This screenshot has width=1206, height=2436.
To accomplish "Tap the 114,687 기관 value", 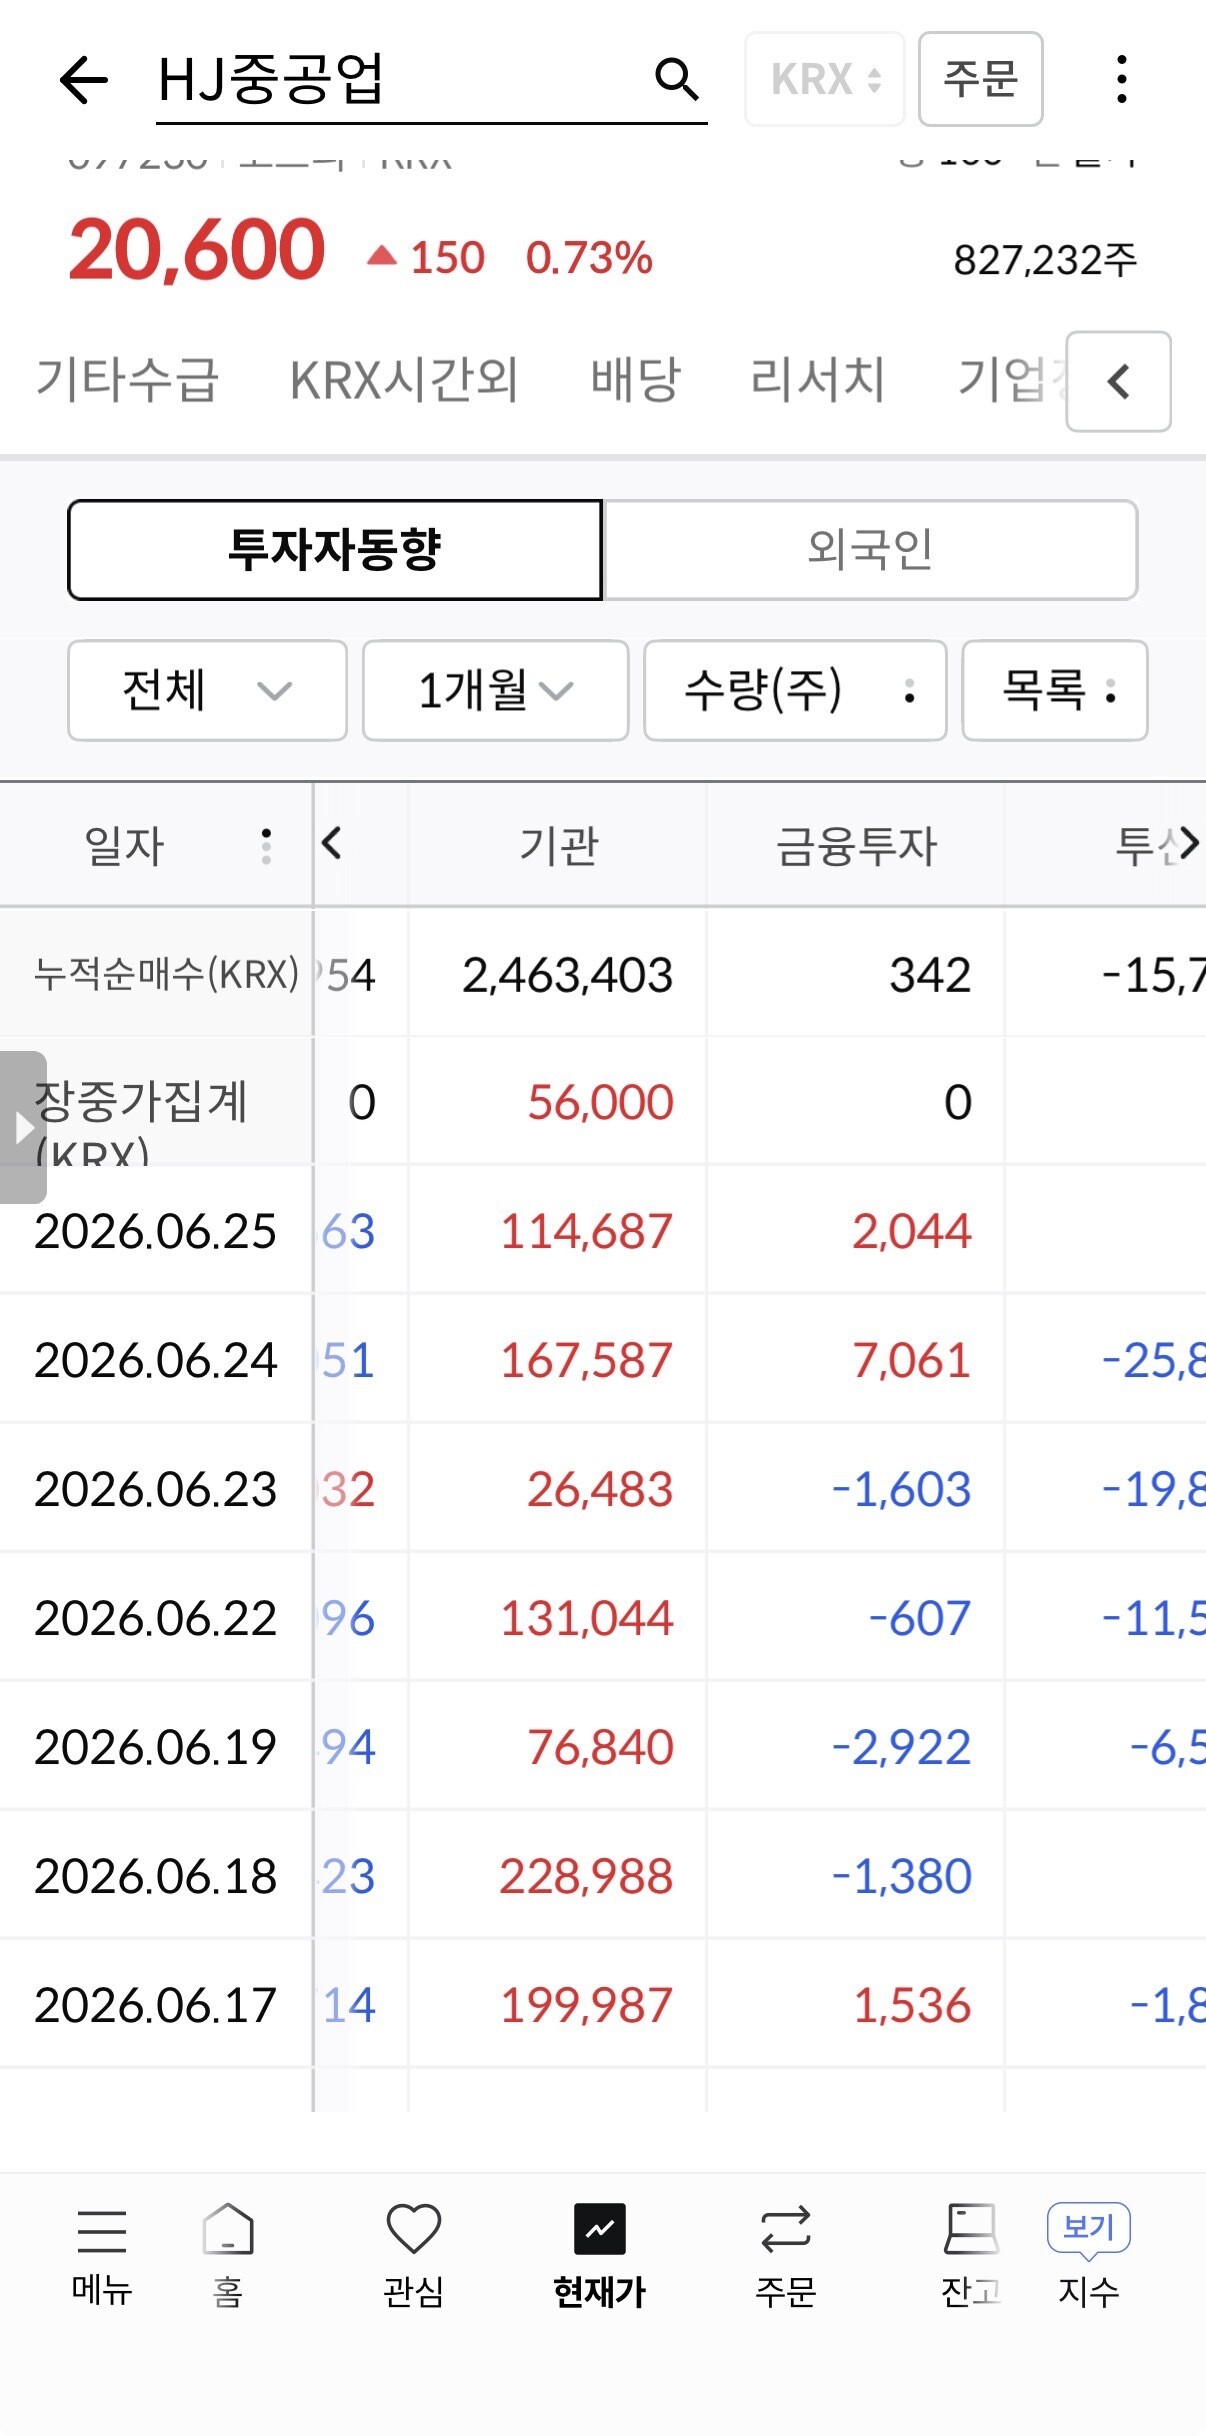I will [x=586, y=1231].
